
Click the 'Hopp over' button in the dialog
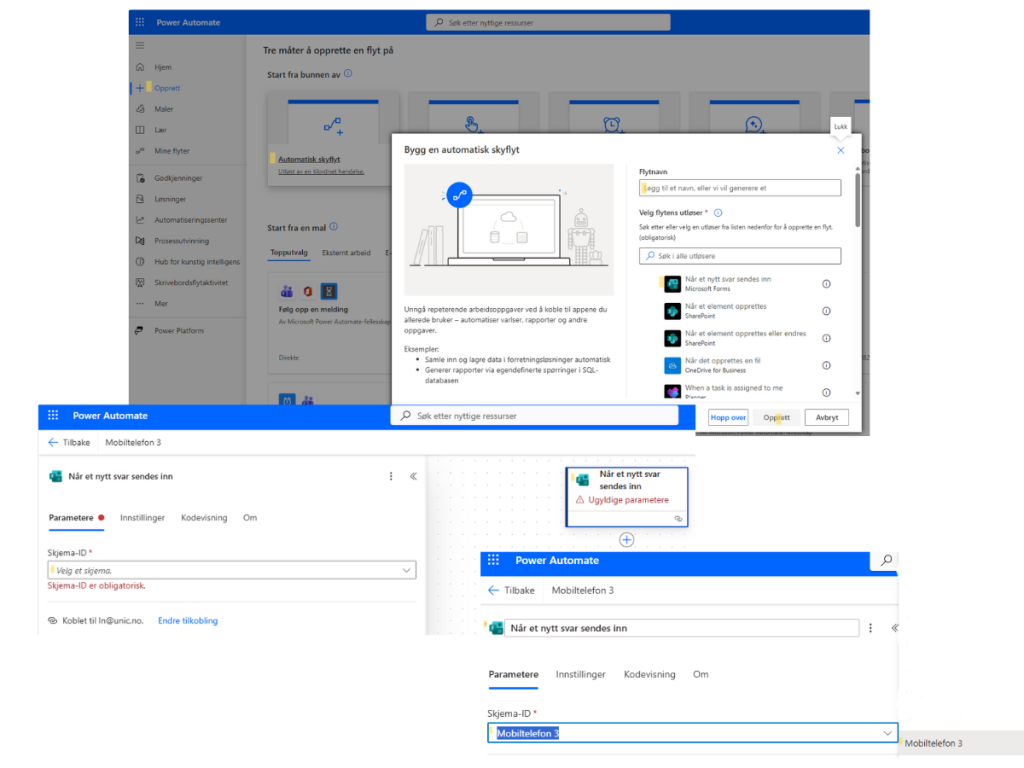[x=727, y=418]
